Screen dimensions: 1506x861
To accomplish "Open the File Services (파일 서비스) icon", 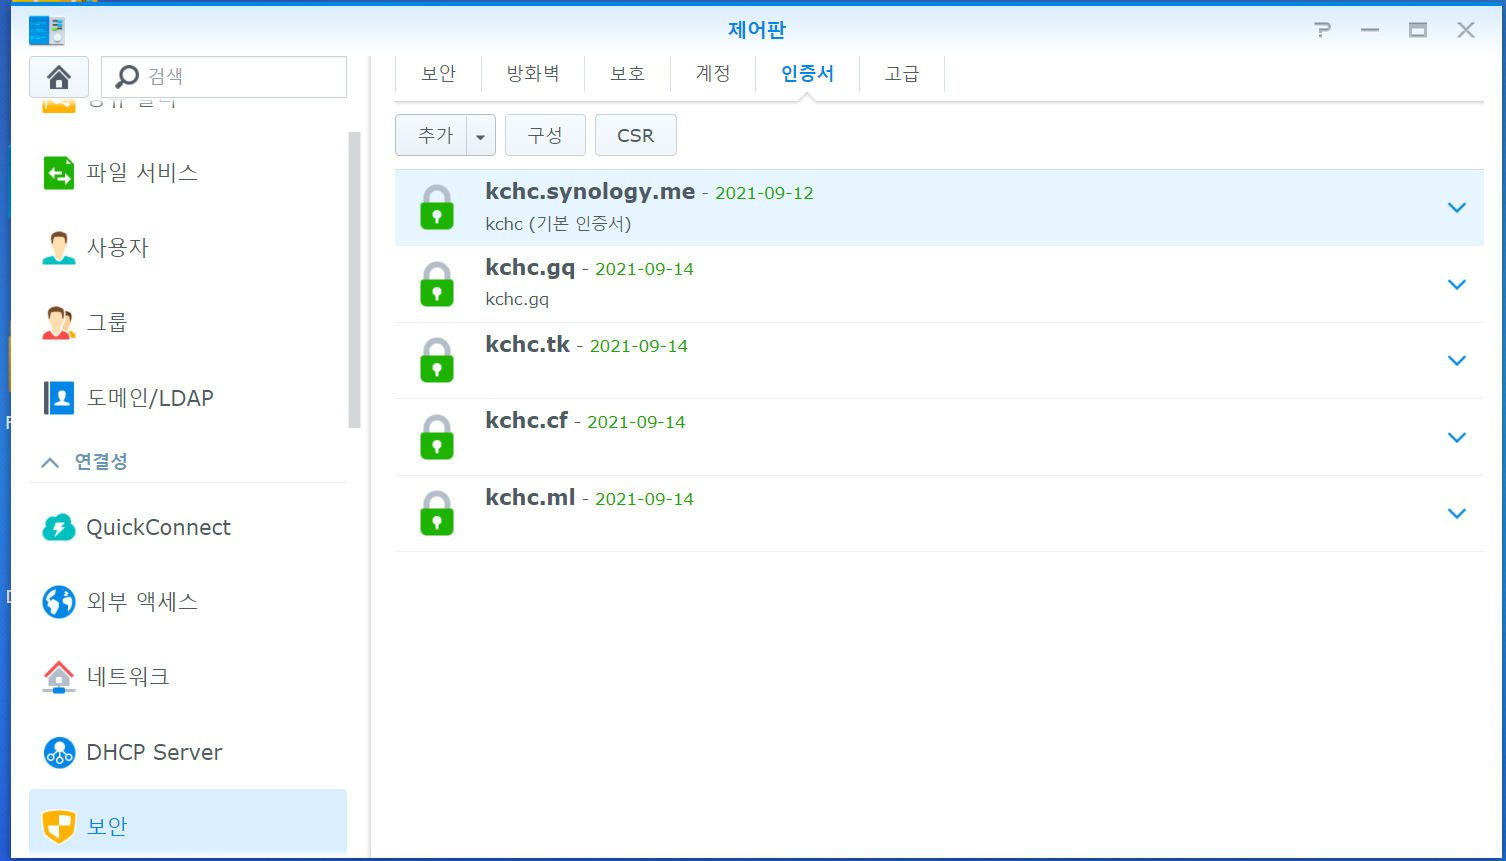I will (x=59, y=173).
